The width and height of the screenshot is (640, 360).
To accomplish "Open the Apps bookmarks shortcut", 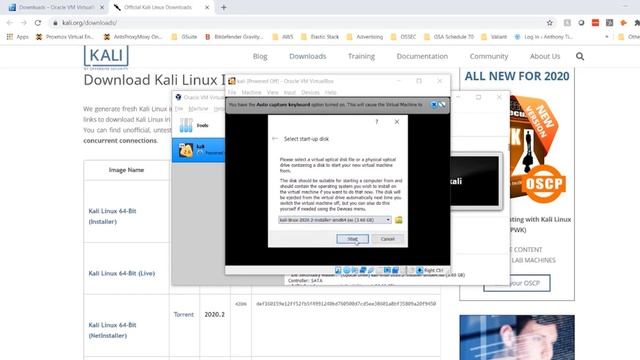I will pyautogui.click(x=18, y=37).
